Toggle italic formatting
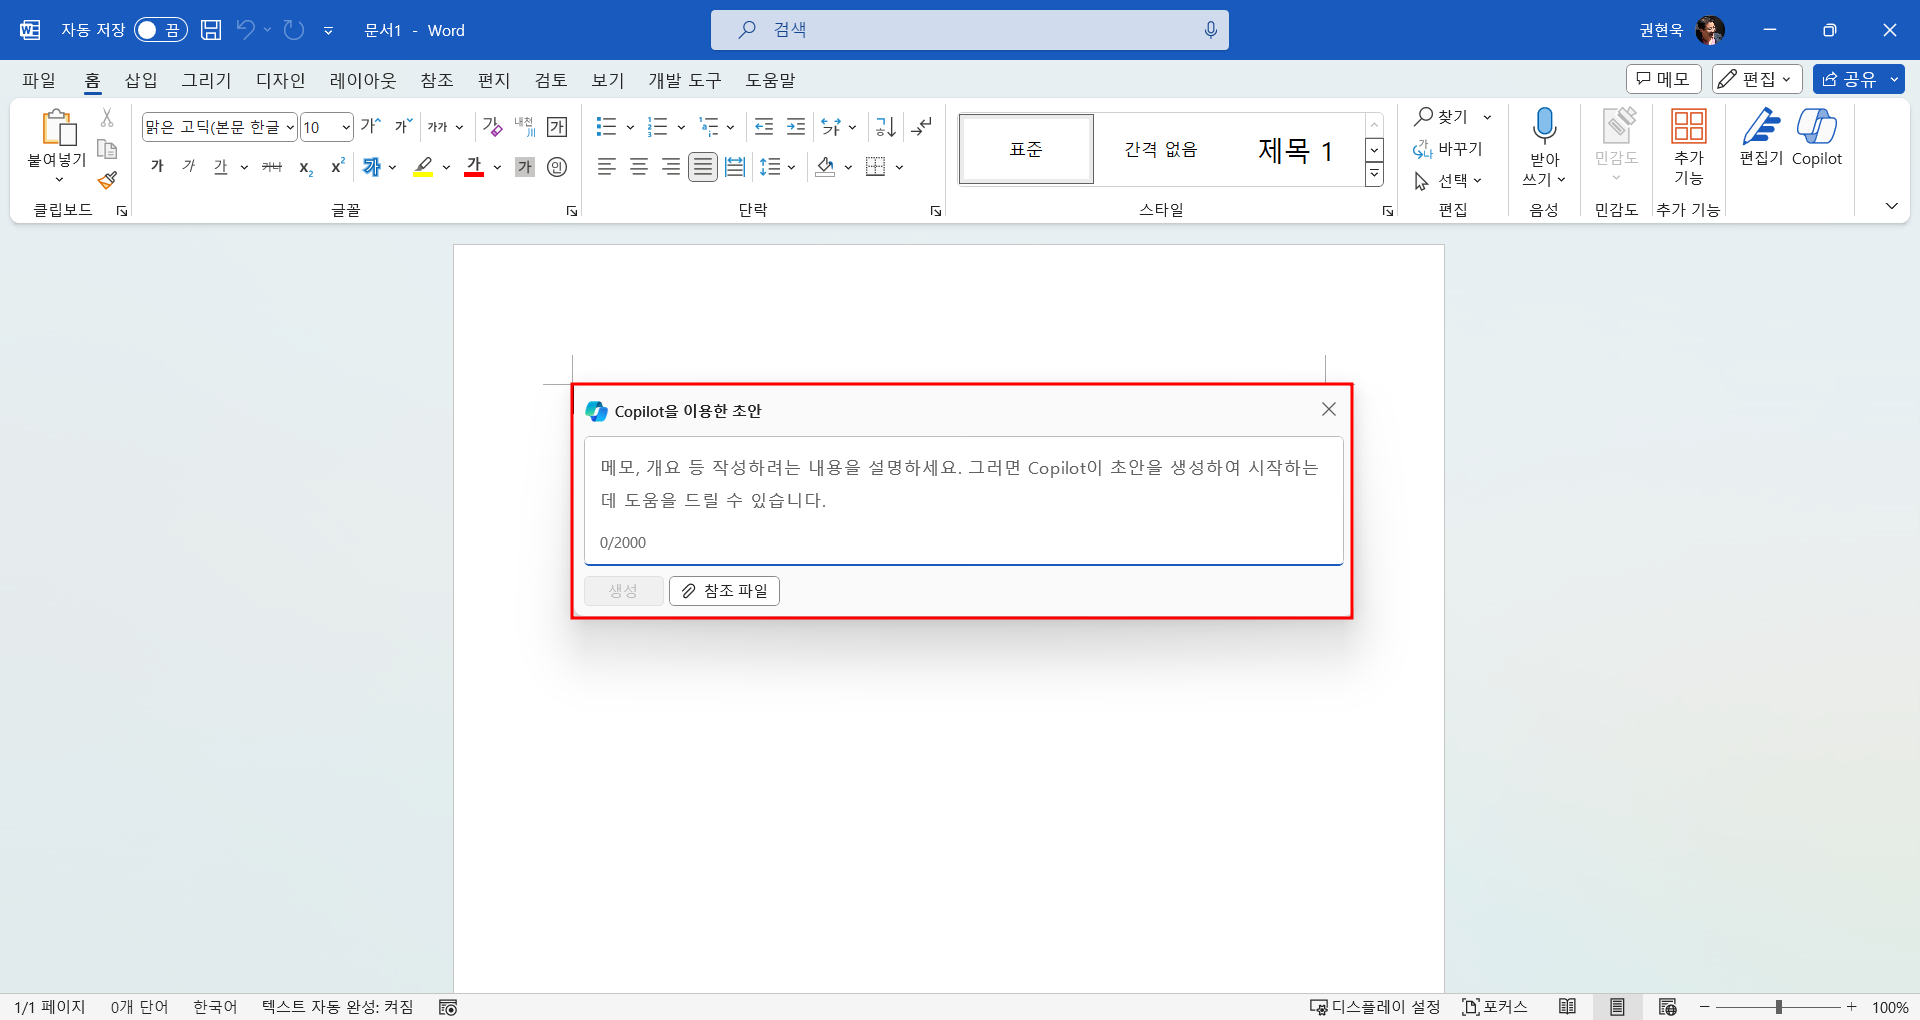 click(189, 167)
